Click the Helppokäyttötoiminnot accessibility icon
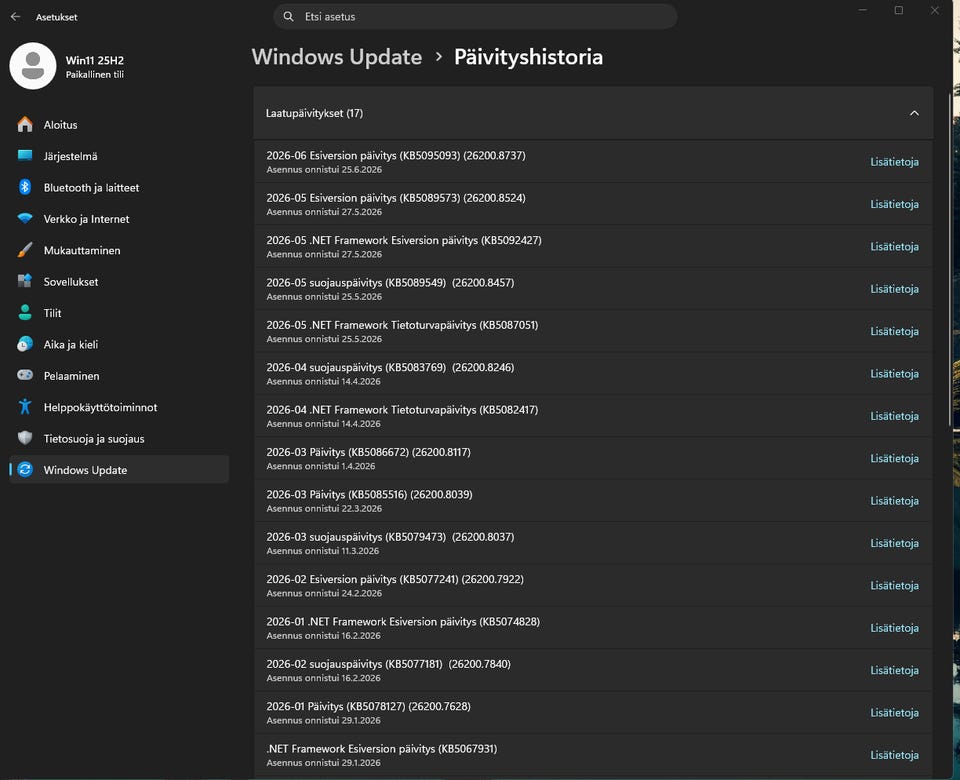Viewport: 960px width, 780px height. point(25,407)
